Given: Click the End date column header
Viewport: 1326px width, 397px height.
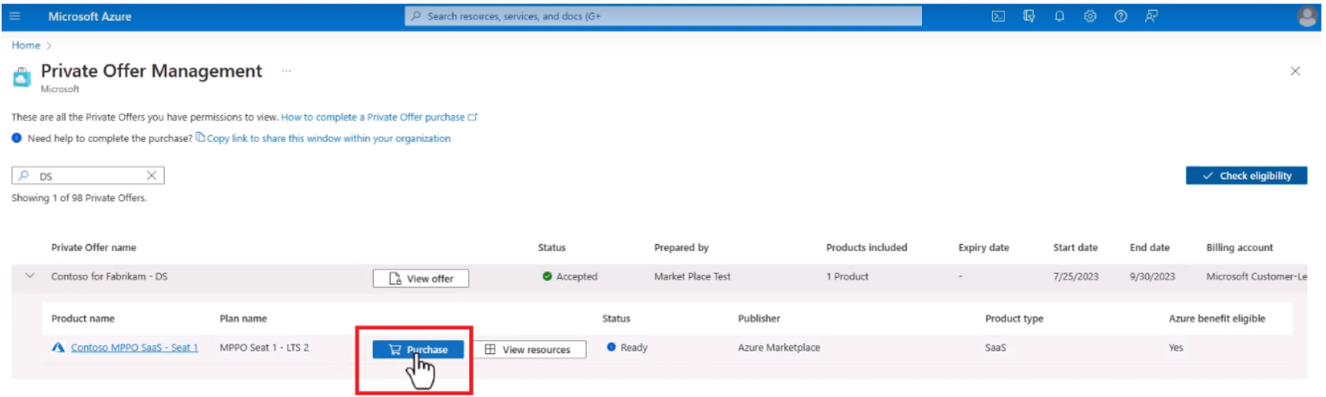Looking at the screenshot, I should click(1150, 247).
